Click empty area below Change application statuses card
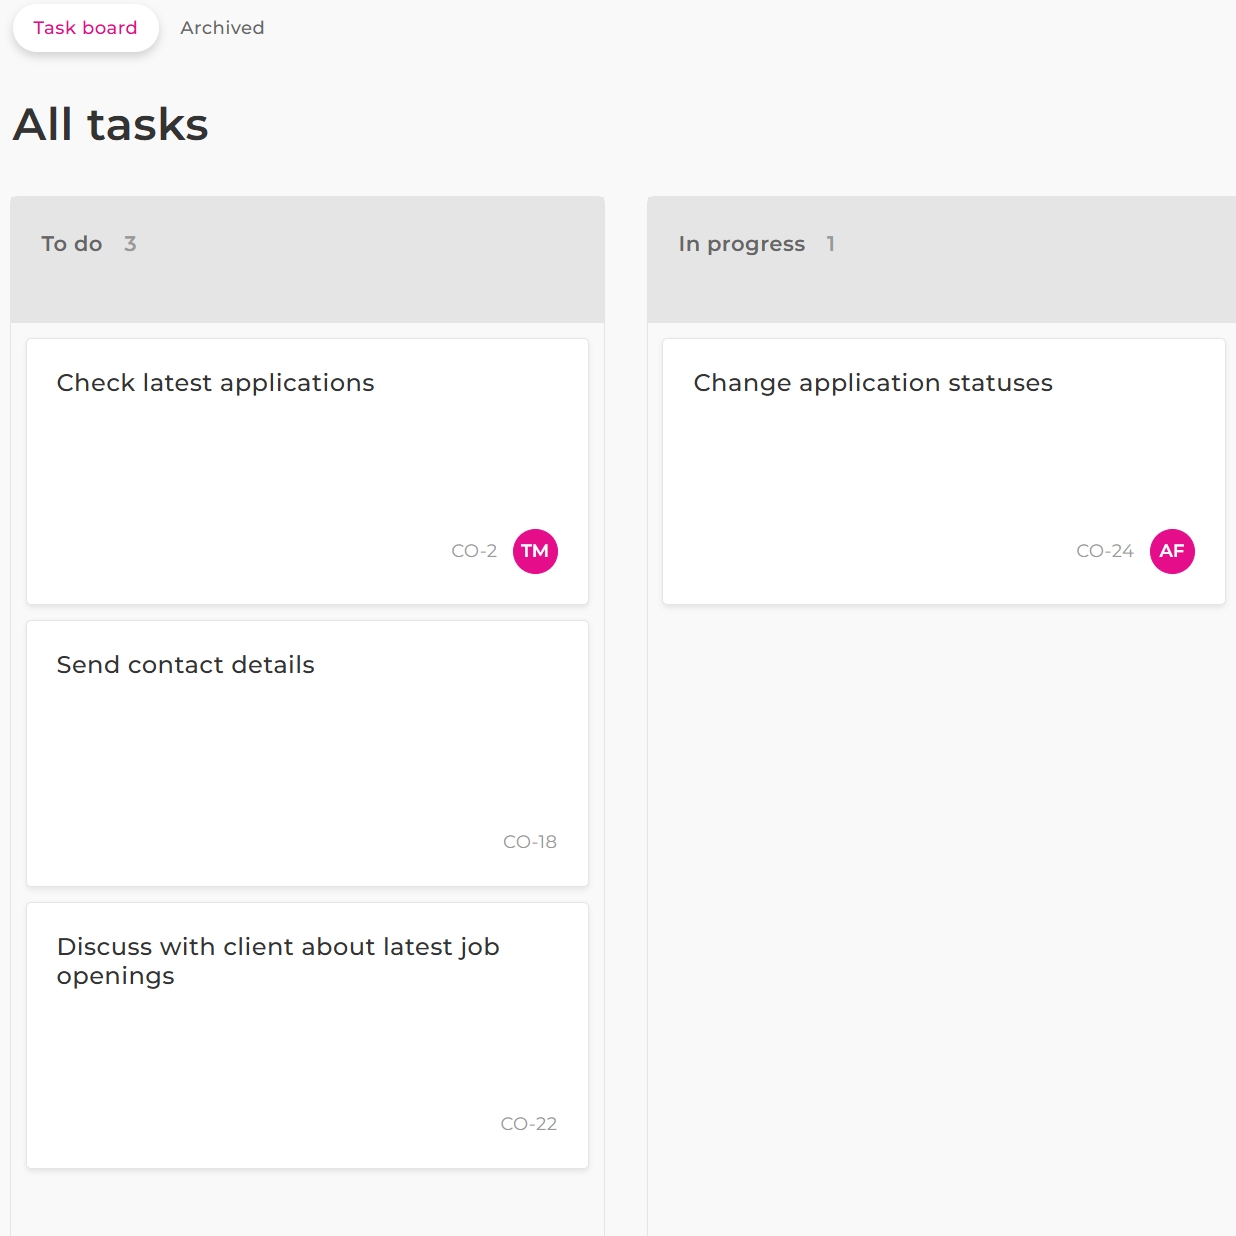 pos(940,850)
